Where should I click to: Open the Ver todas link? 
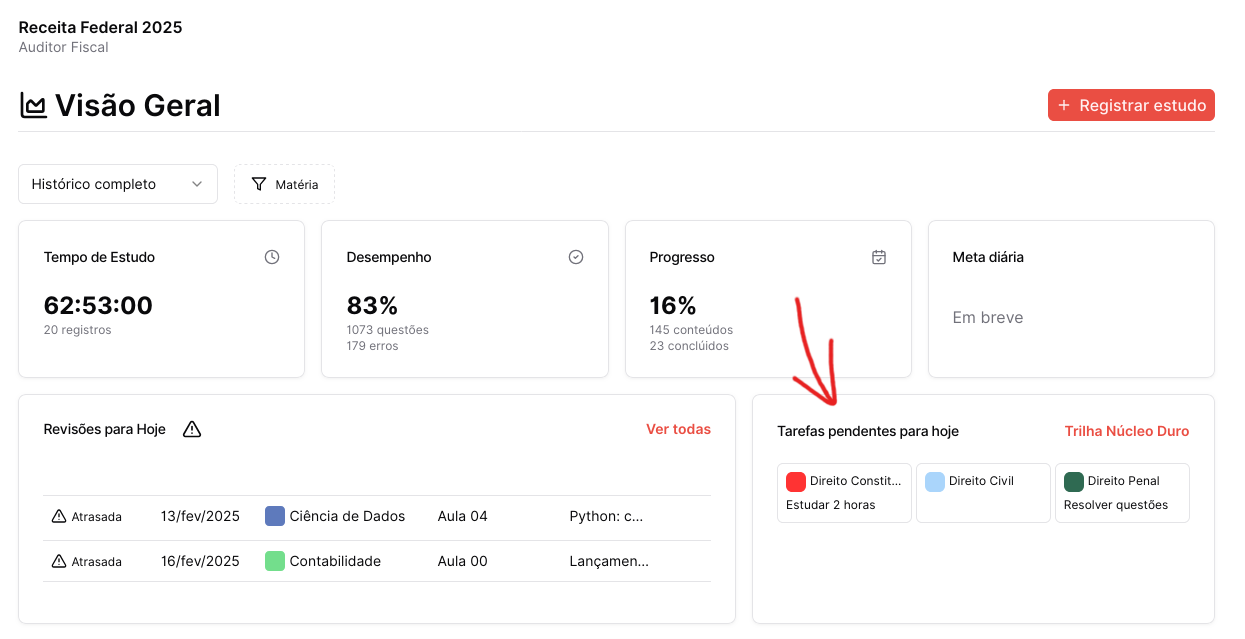[x=678, y=429]
